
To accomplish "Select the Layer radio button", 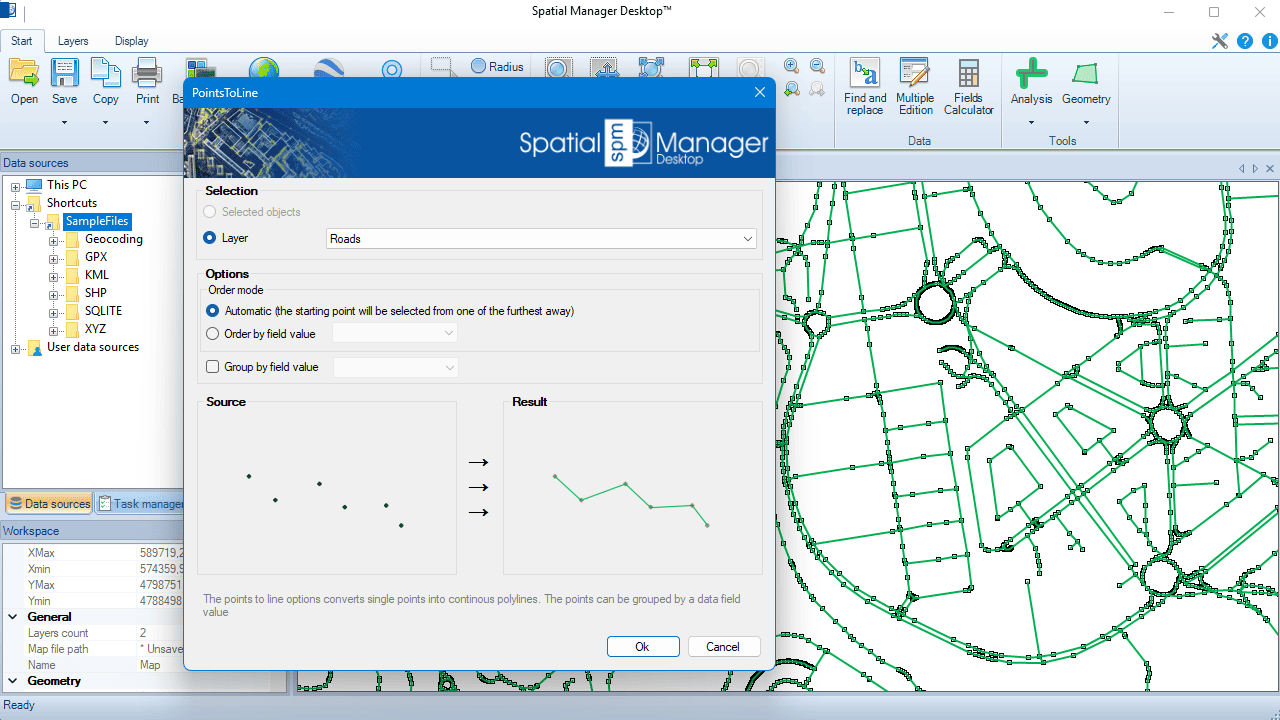I will point(210,238).
